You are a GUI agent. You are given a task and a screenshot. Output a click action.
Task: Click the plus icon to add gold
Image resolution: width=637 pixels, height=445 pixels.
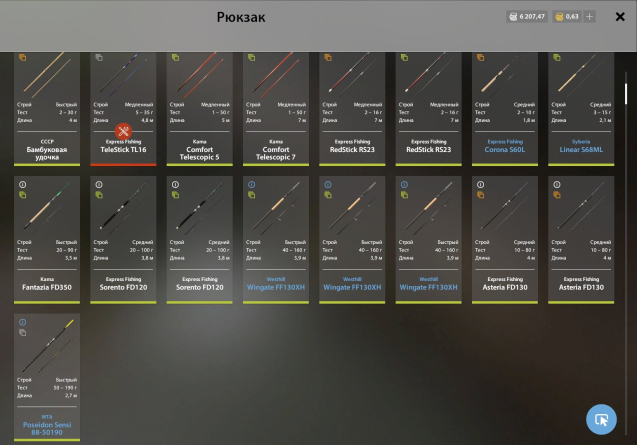[589, 17]
